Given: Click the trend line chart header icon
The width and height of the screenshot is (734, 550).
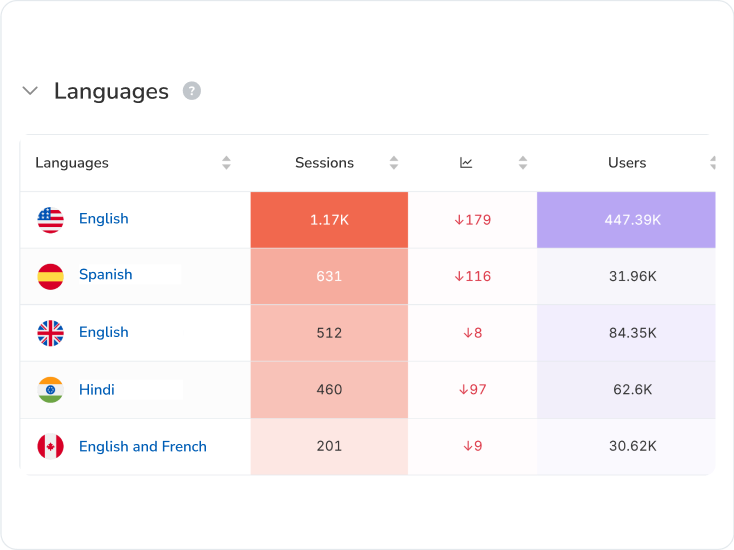Looking at the screenshot, I should point(466,163).
